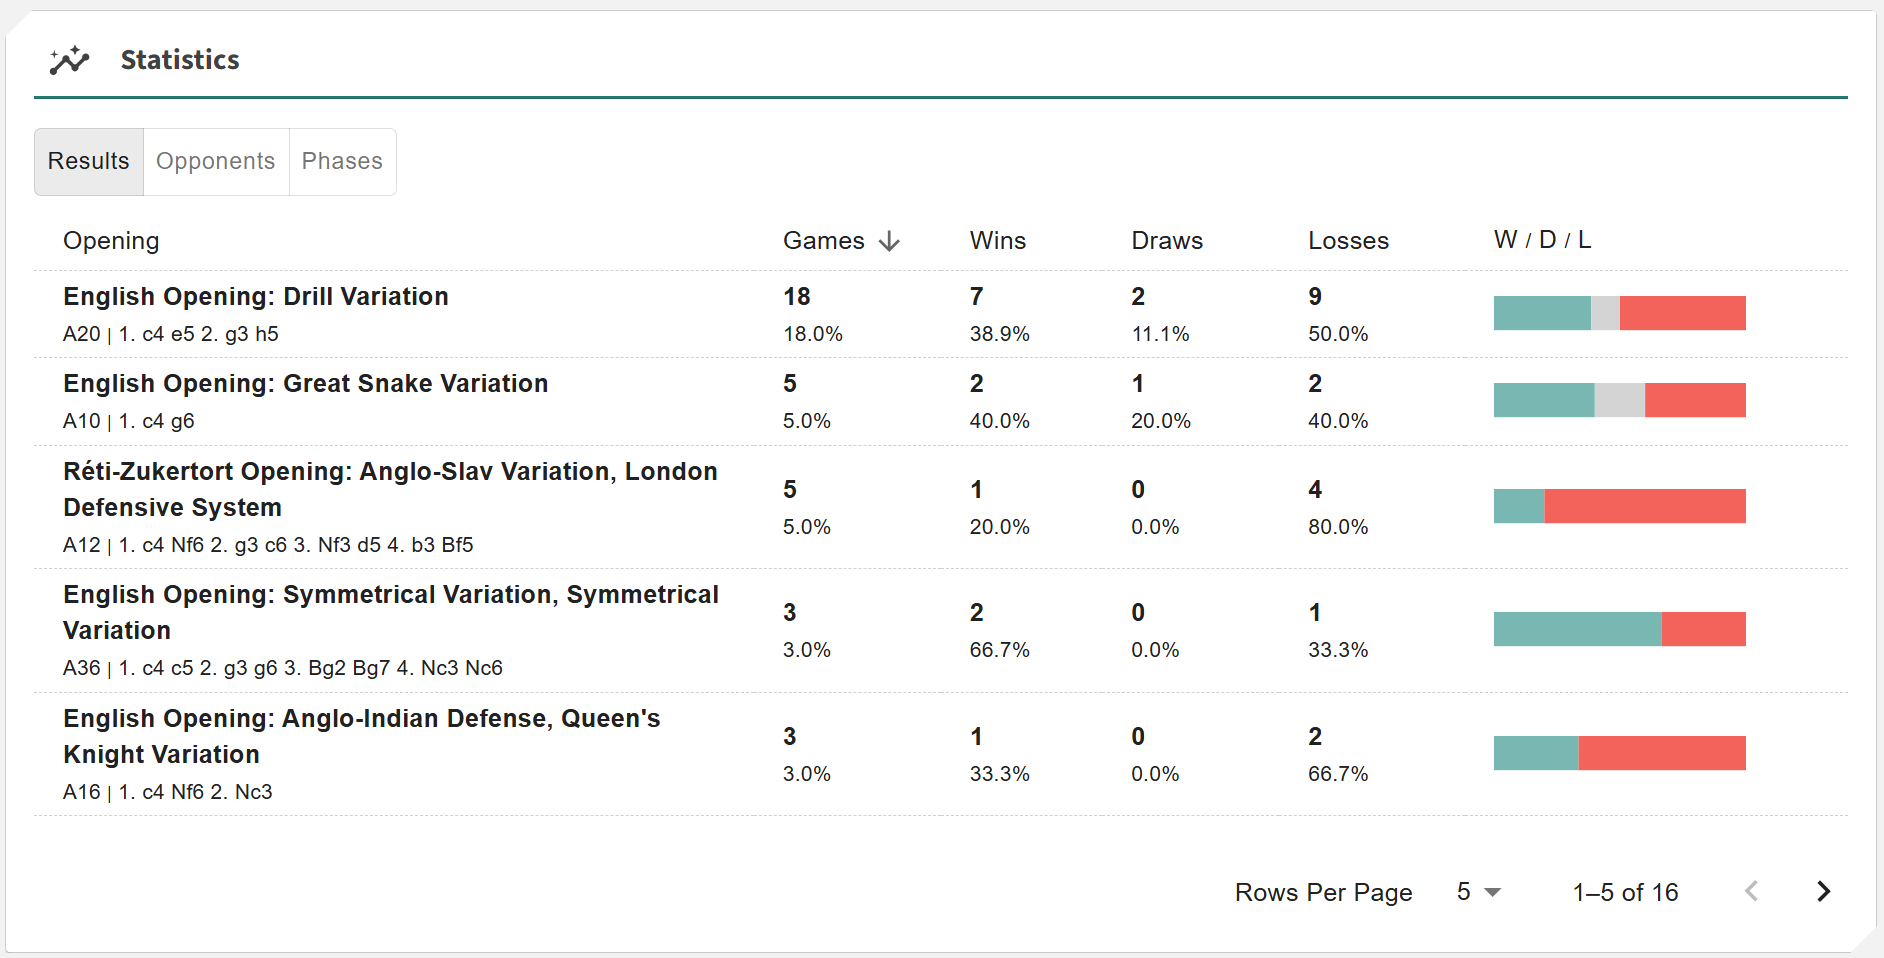1884x958 pixels.
Task: Click Drill Variation red losses bar segment
Action: [1682, 313]
